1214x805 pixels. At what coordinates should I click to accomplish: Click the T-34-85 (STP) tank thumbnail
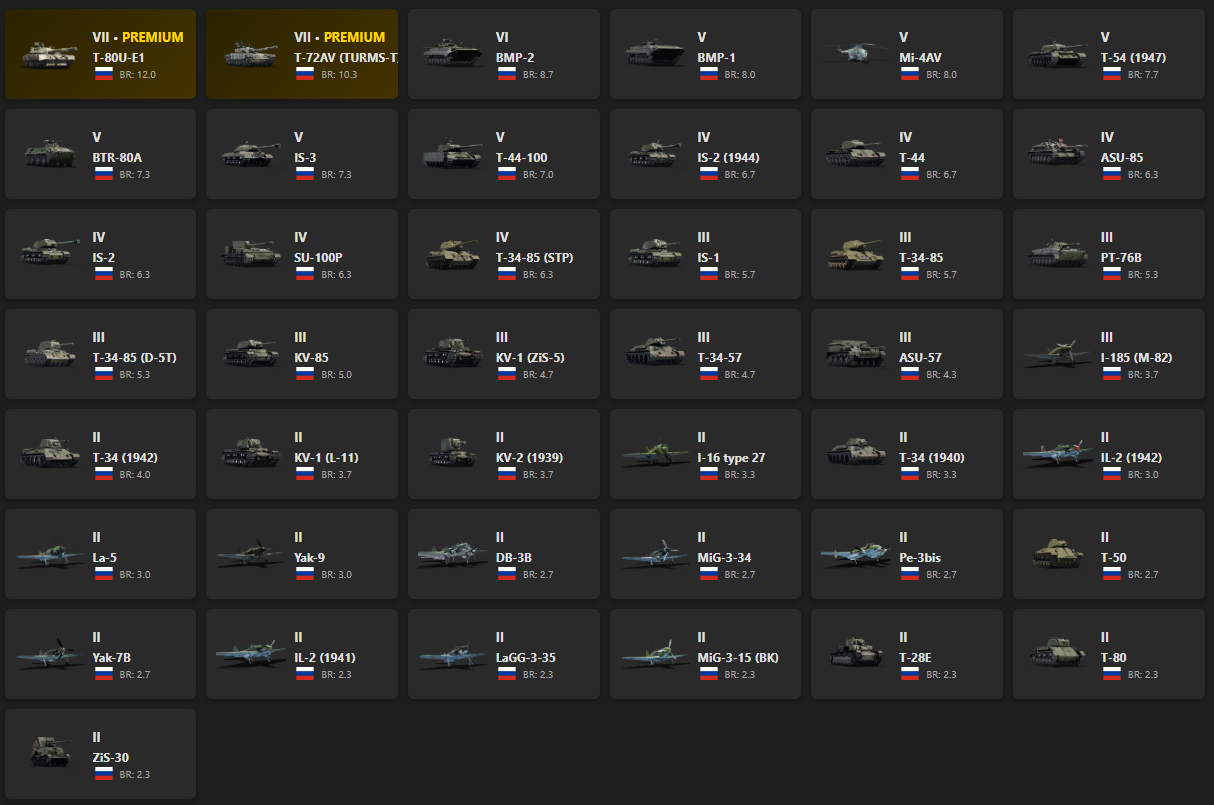(x=454, y=254)
